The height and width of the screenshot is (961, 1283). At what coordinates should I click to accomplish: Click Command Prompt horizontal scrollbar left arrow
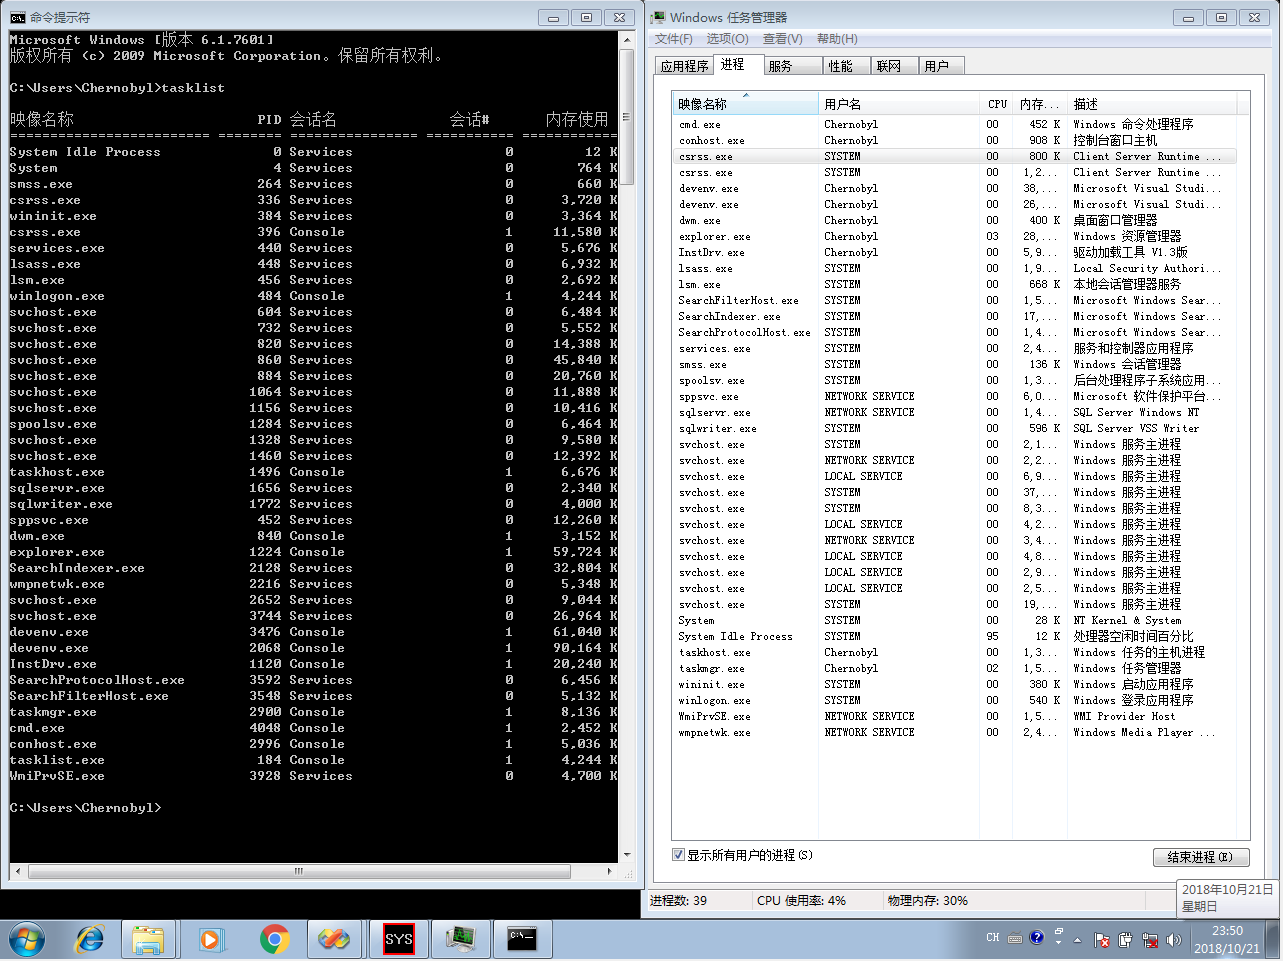tap(18, 871)
